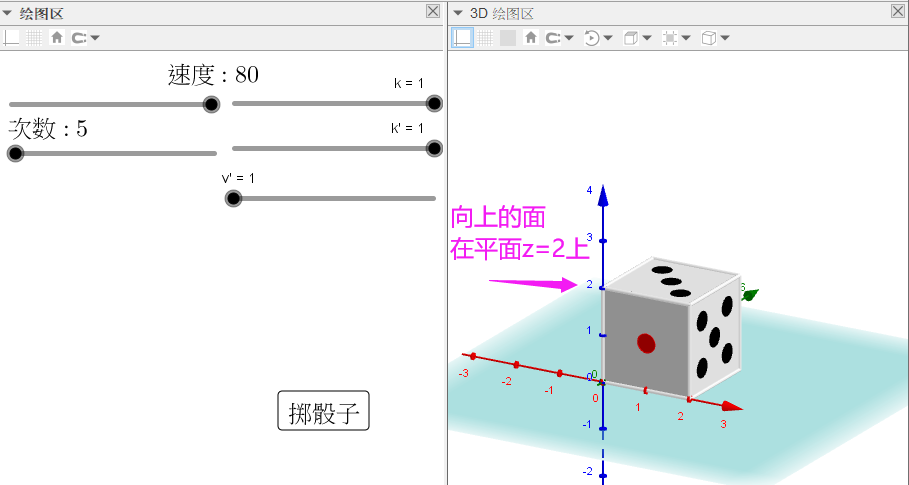Toggle axes display in 3D 绘图区 toolbar

pyautogui.click(x=462, y=38)
